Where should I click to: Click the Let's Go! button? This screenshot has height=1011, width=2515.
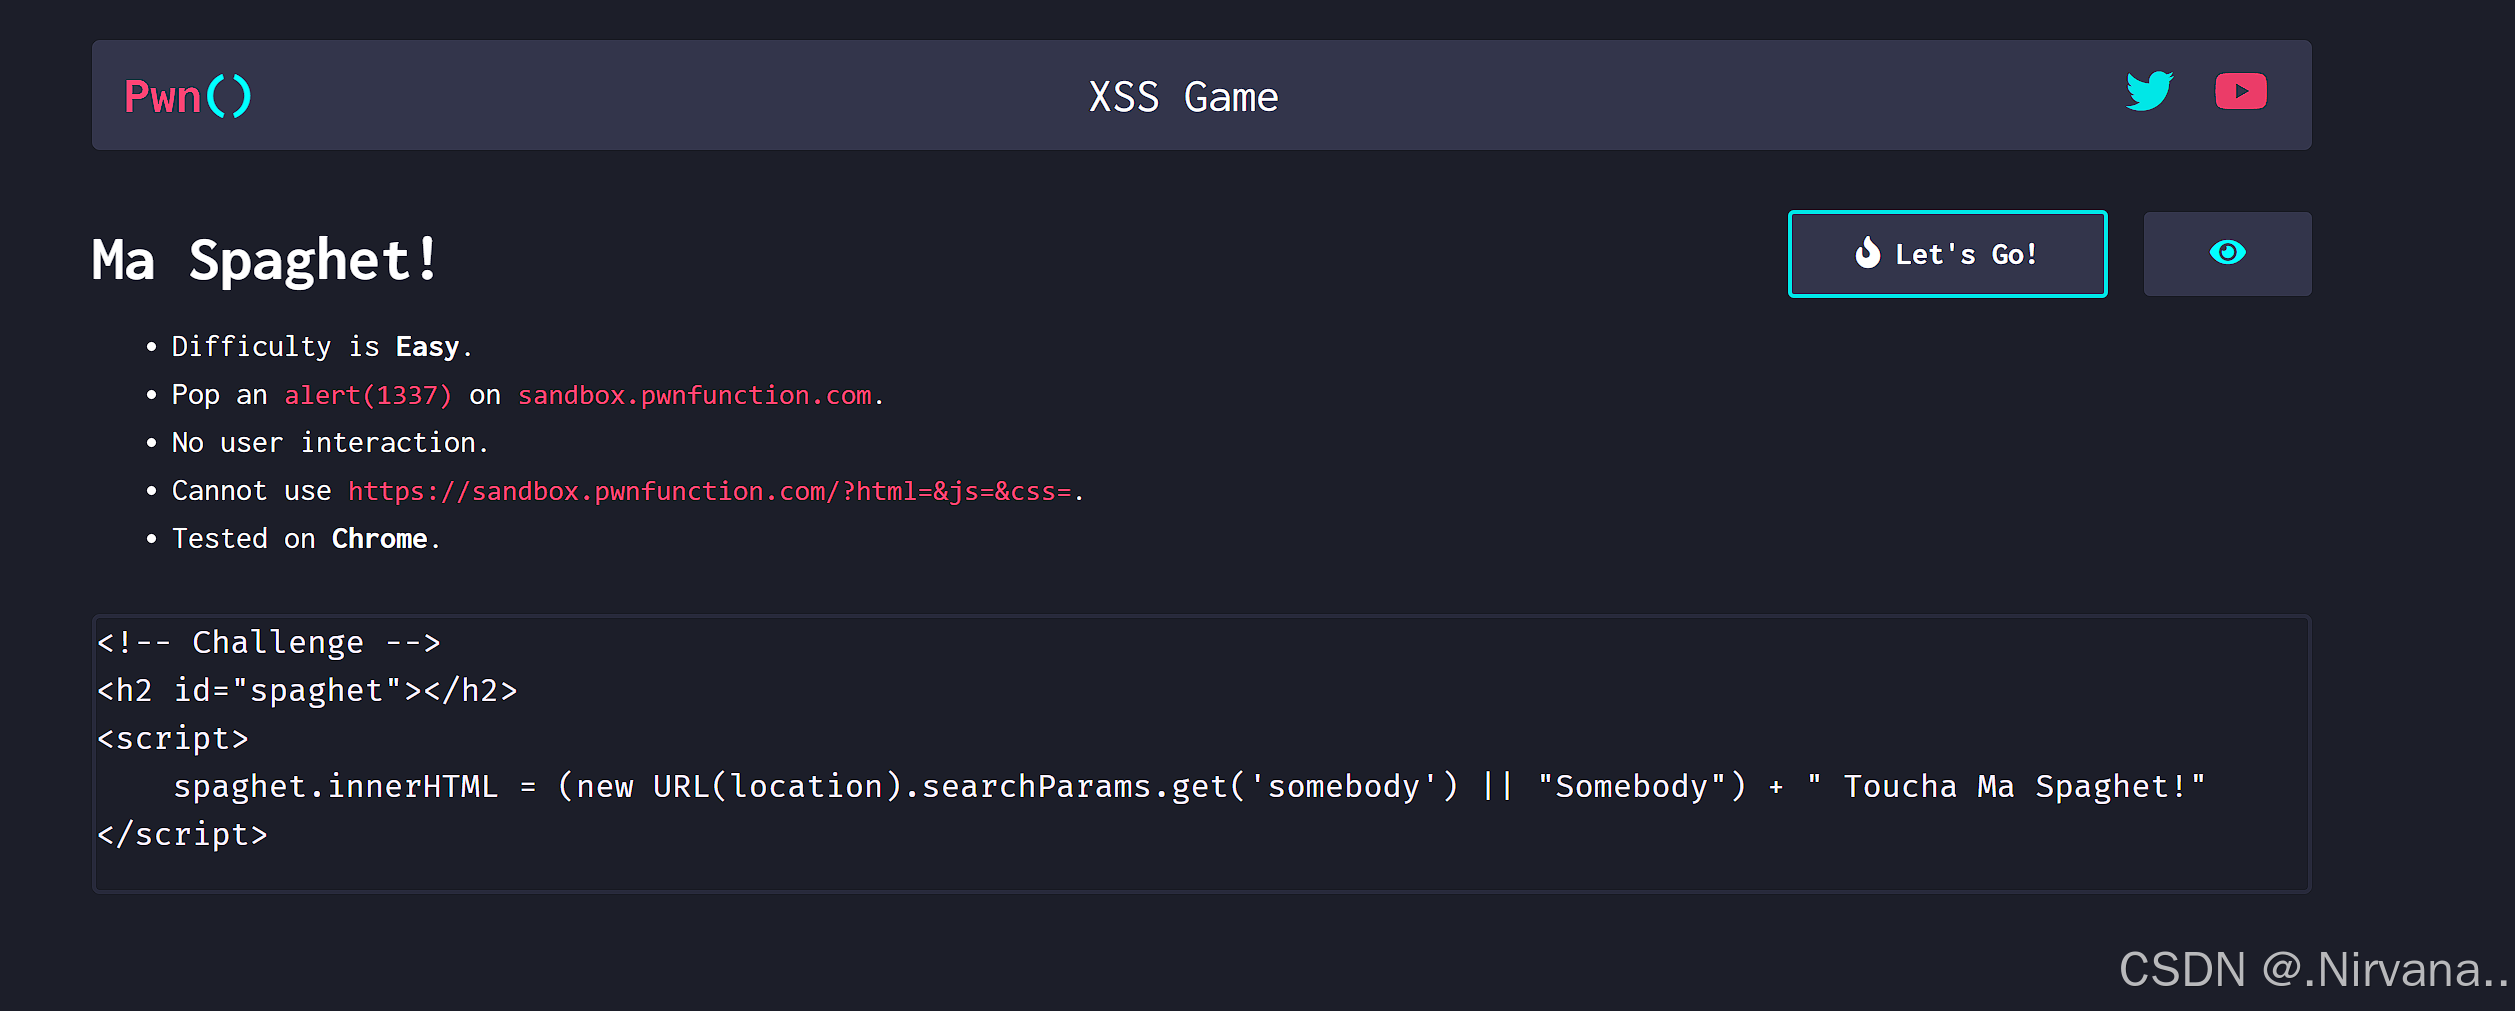[x=1947, y=254]
